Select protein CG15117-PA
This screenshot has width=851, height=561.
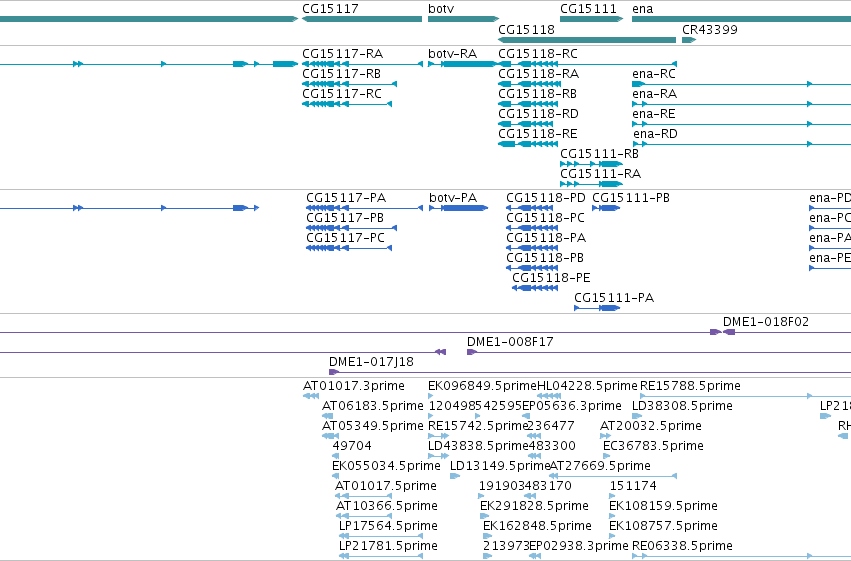pyautogui.click(x=346, y=198)
